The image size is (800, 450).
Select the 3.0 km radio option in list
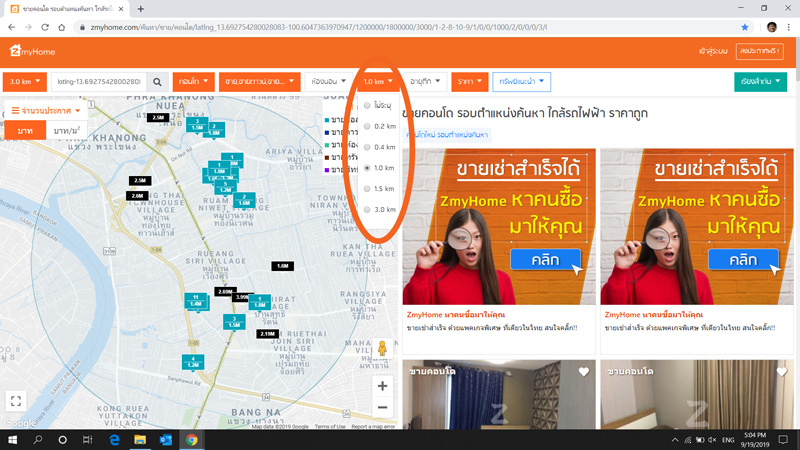(367, 210)
